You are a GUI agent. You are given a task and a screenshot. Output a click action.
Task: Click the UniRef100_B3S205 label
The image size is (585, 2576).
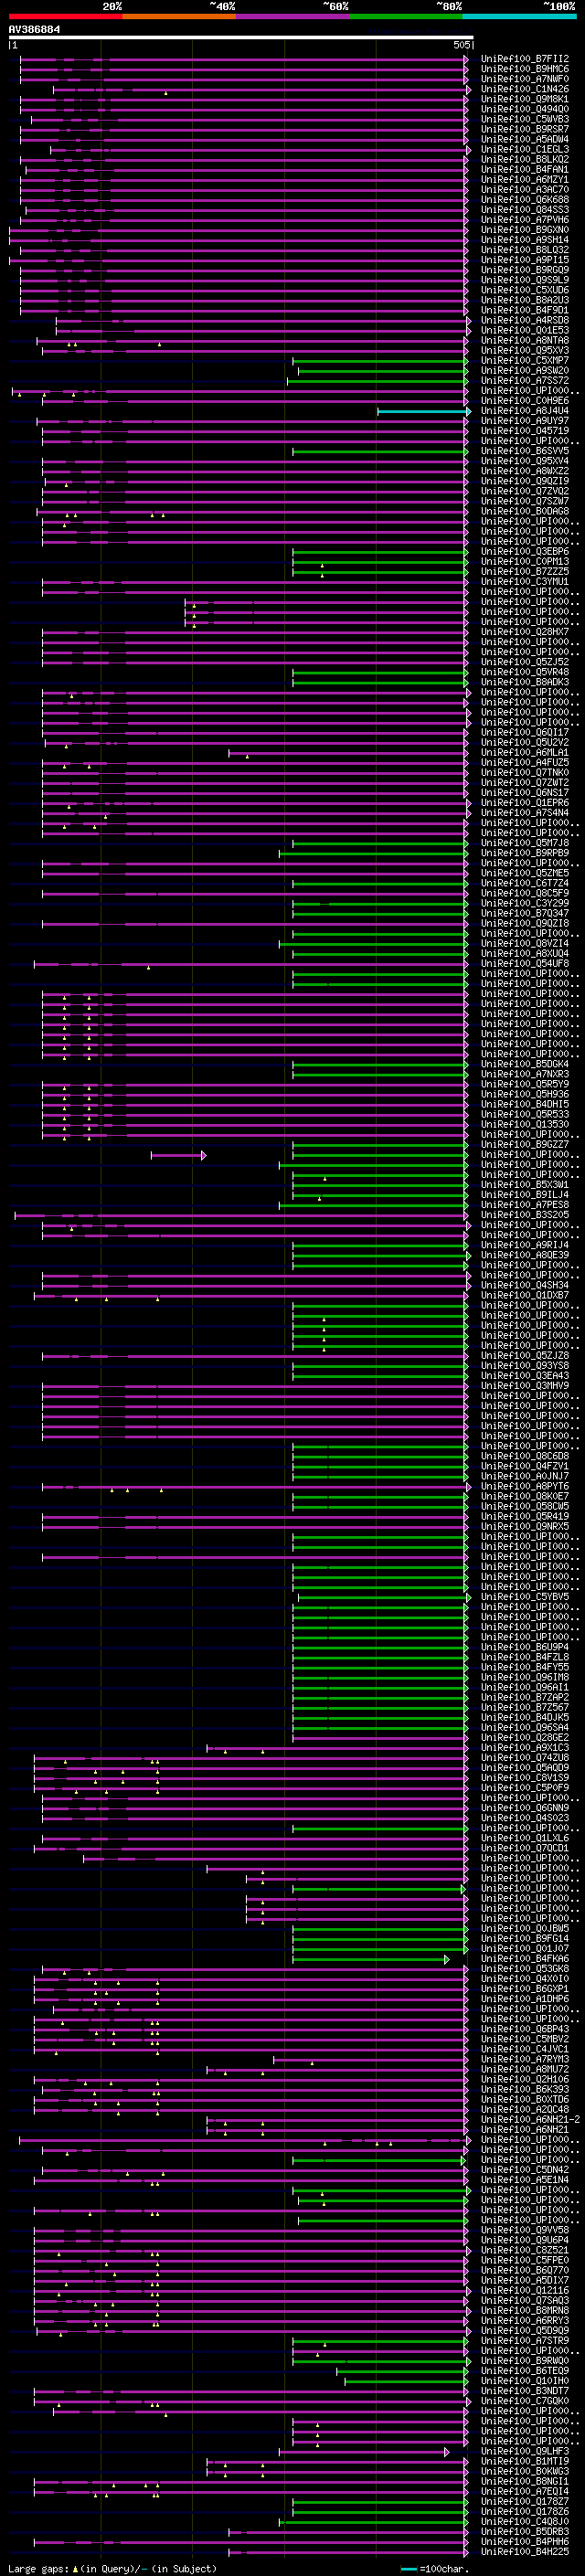[x=524, y=1215]
